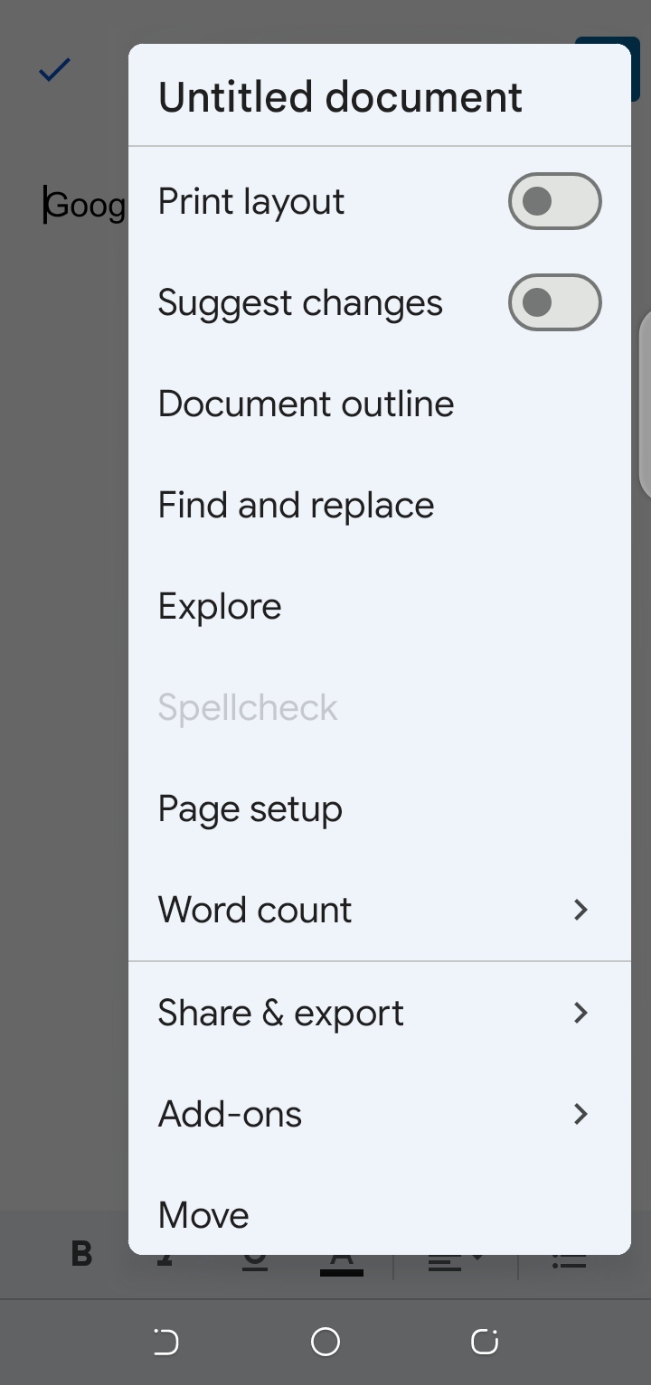Image resolution: width=651 pixels, height=1385 pixels.
Task: Open Android recent apps button
Action: point(485,1342)
